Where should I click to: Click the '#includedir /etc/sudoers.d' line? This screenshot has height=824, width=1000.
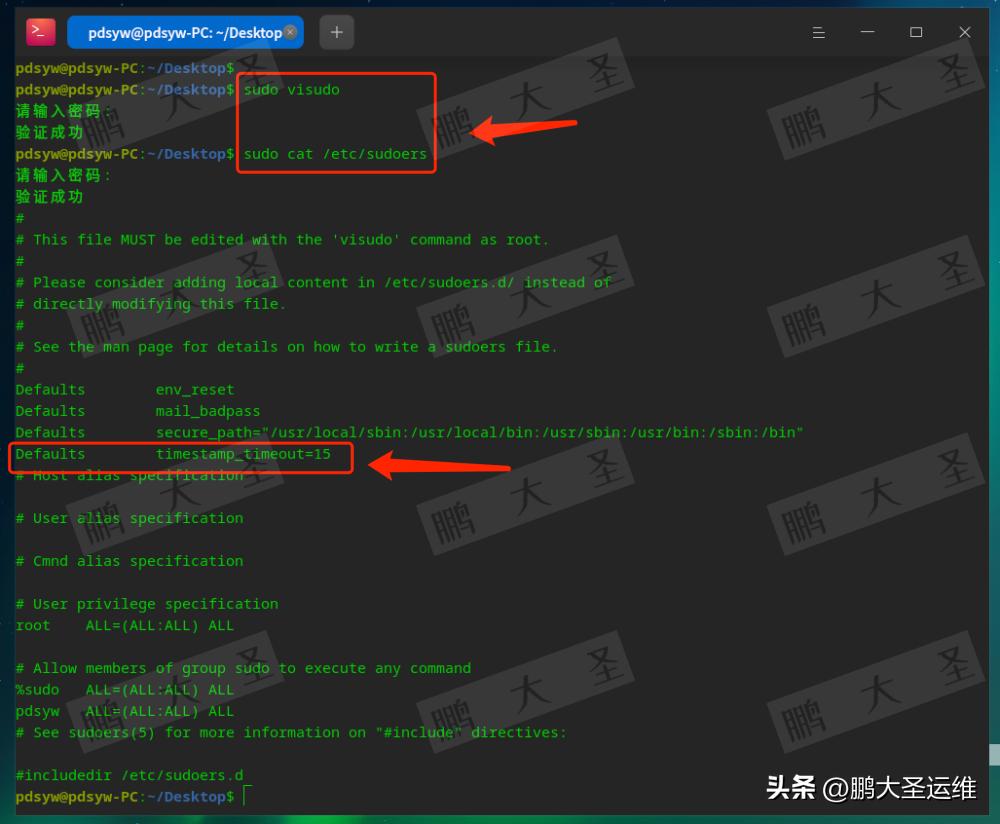coord(129,776)
